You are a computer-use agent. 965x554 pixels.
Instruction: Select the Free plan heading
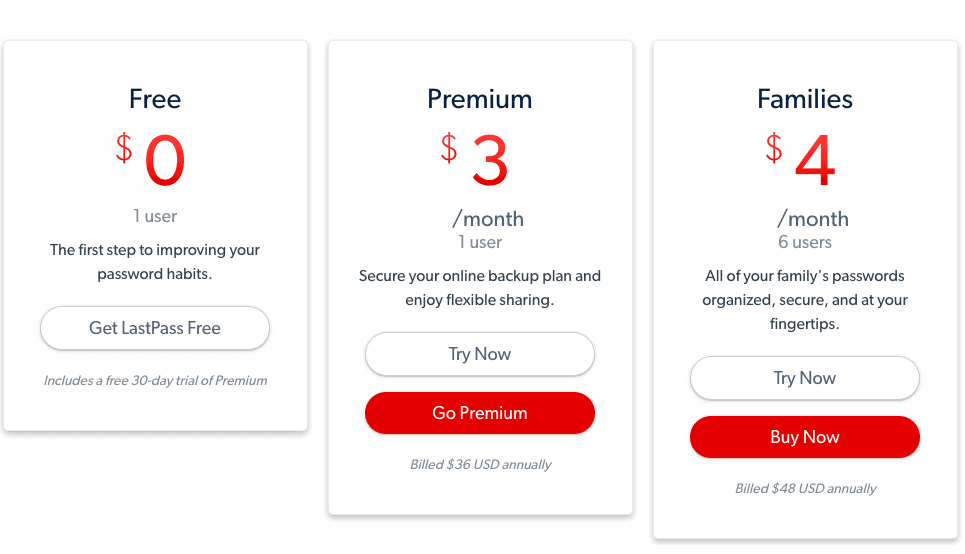[155, 99]
